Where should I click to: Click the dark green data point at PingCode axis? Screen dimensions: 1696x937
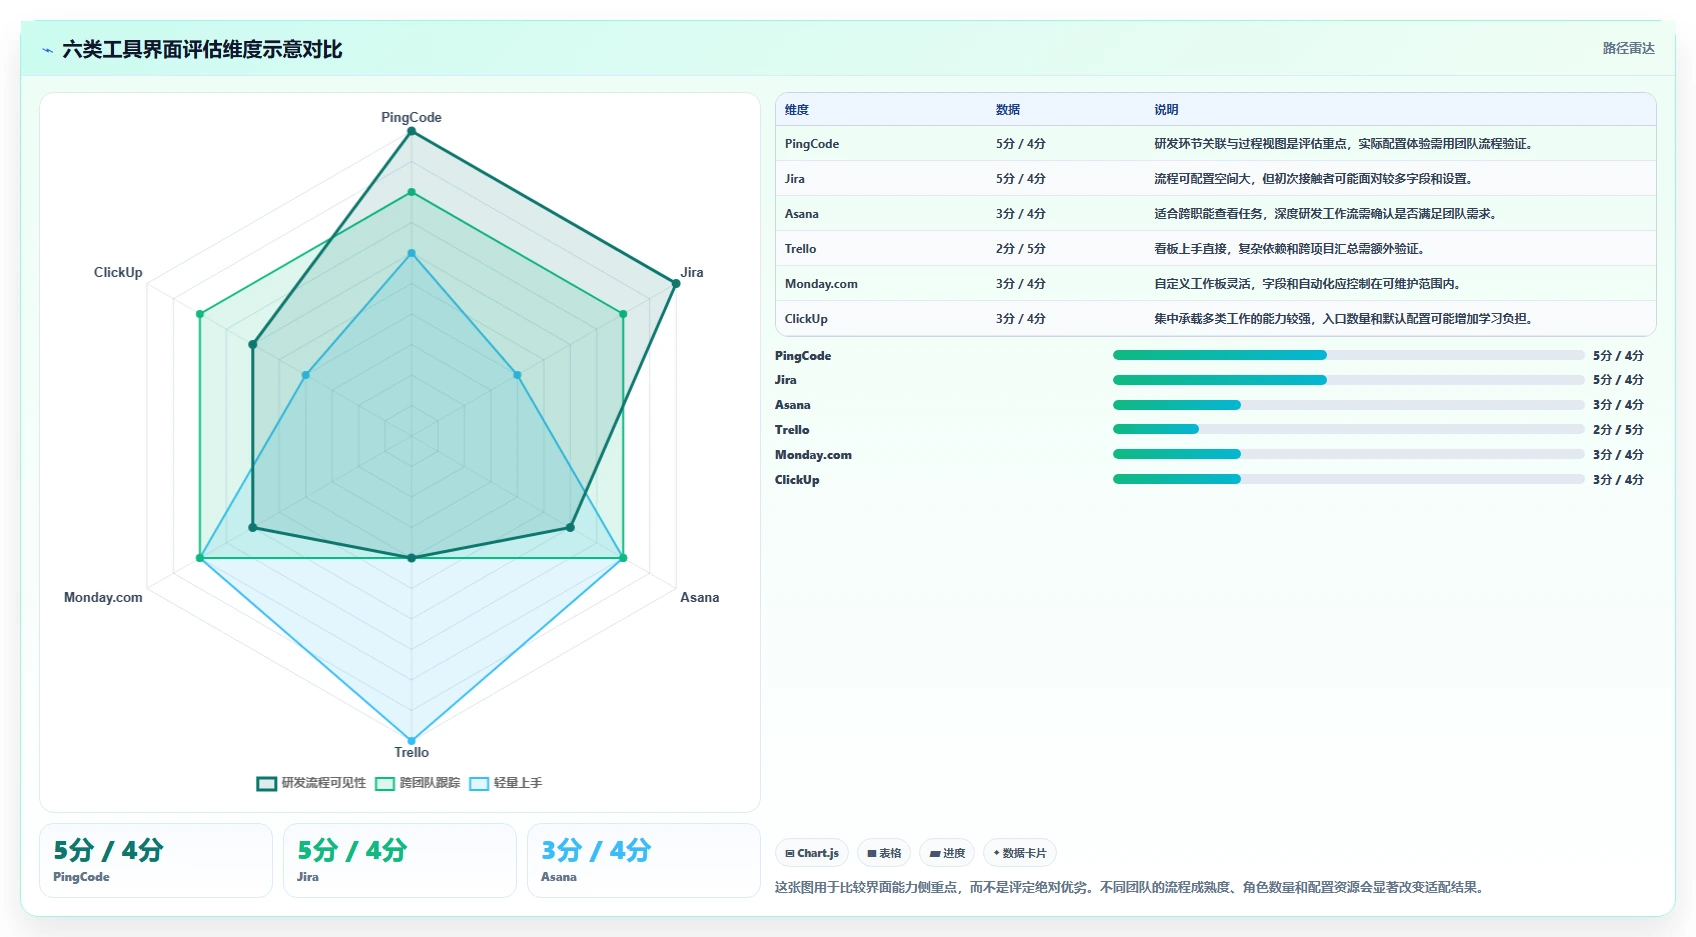point(411,131)
